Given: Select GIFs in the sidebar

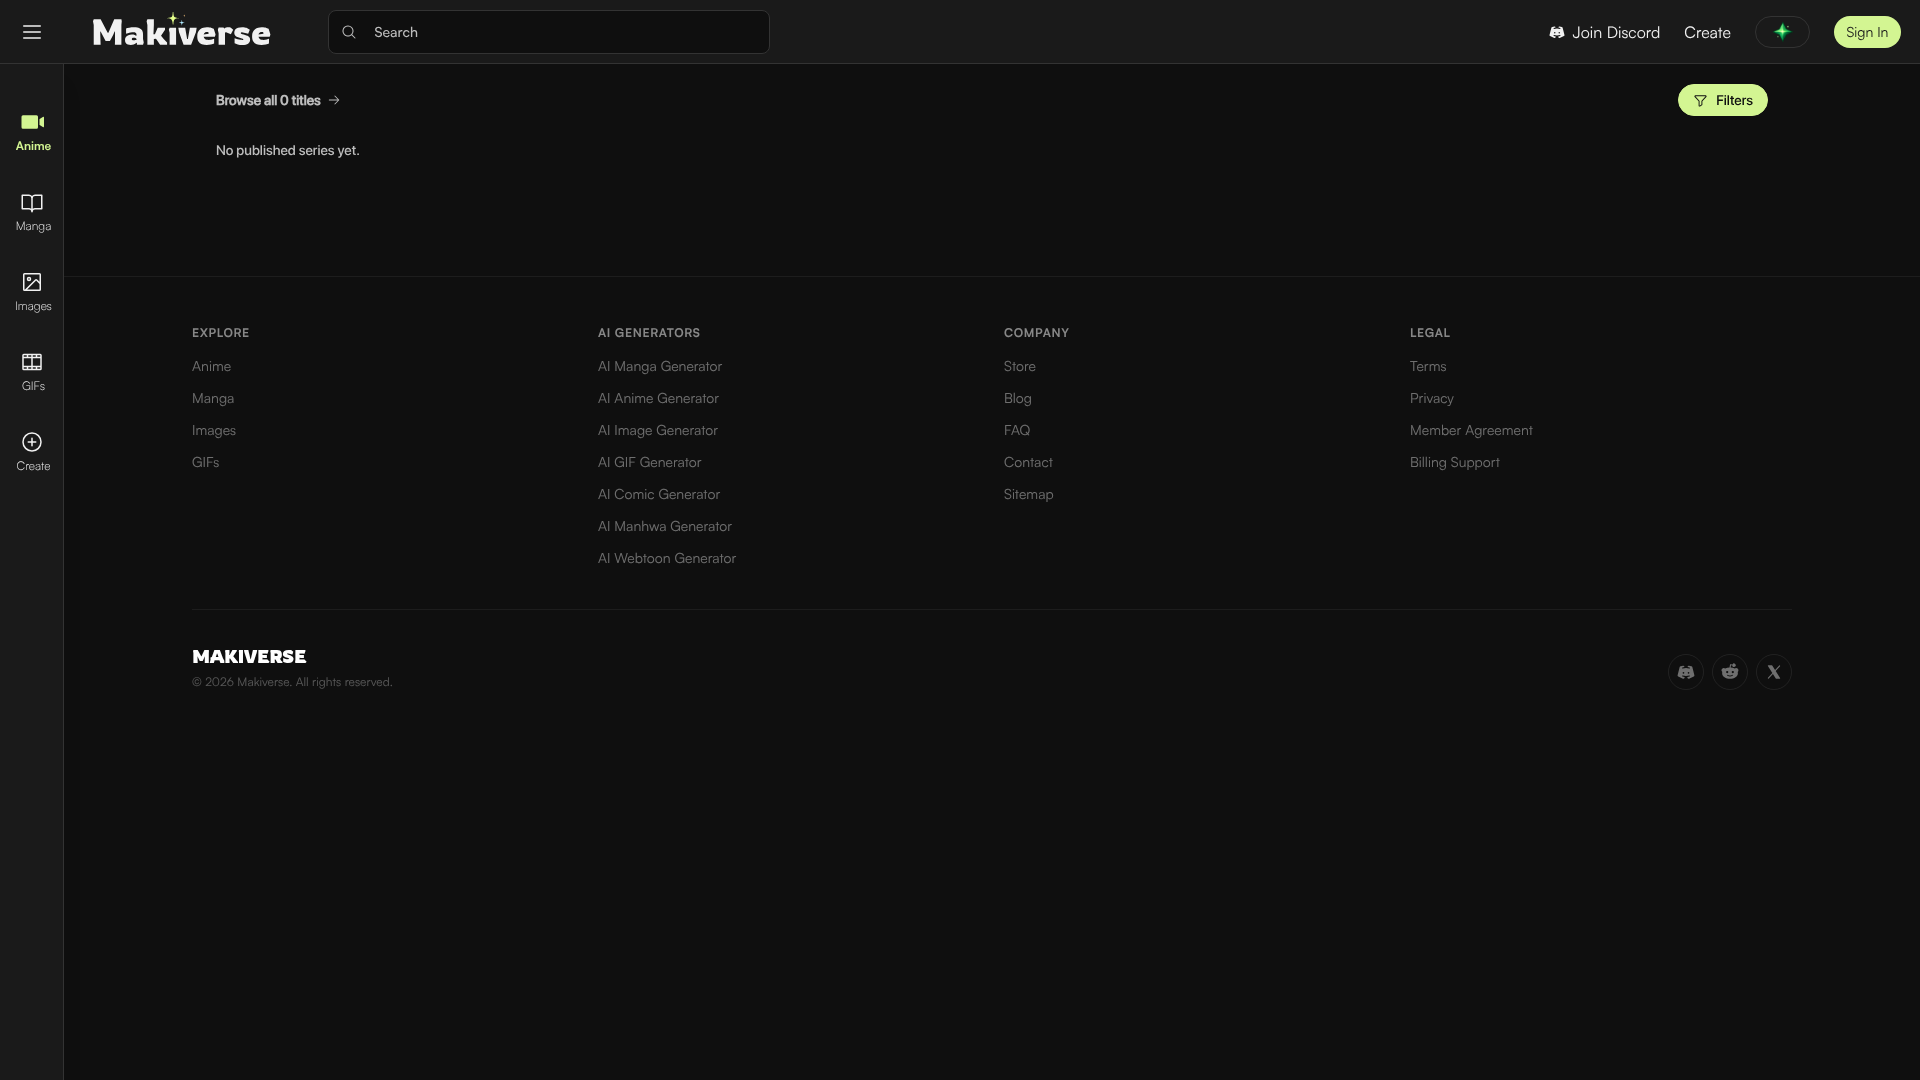Looking at the screenshot, I should coord(32,373).
